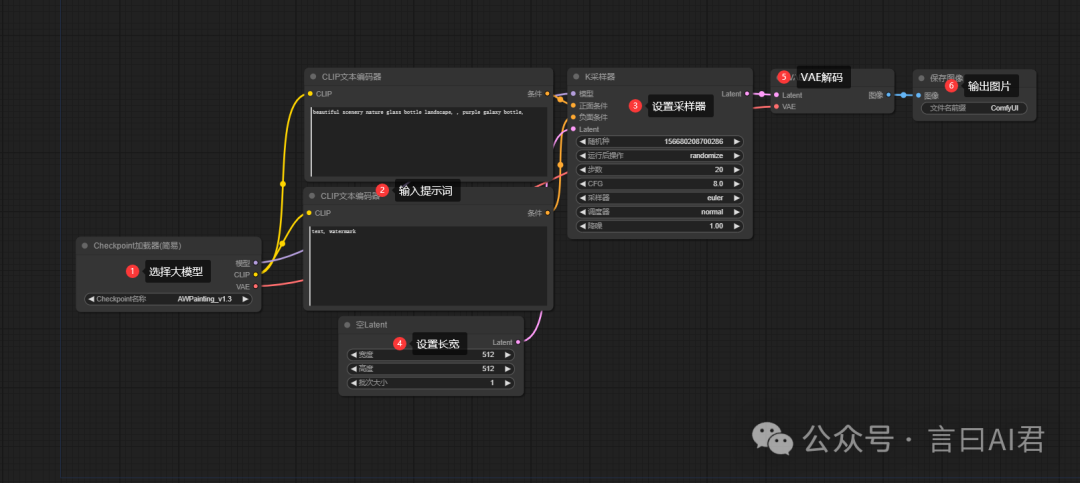The width and height of the screenshot is (1080, 483).
Task: Click the 高度 512 value field
Action: click(x=430, y=369)
